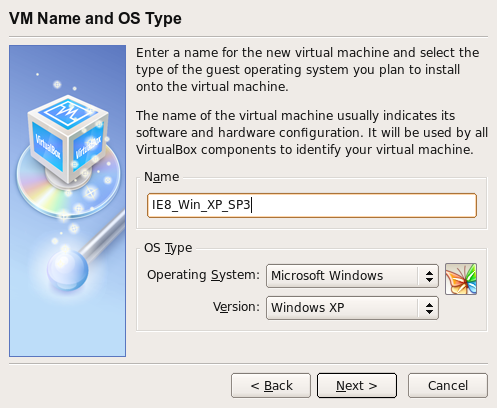Screen dimensions: 497x408
Task: Click the magic wand's glowing sphere tip
Action: (x=68, y=270)
